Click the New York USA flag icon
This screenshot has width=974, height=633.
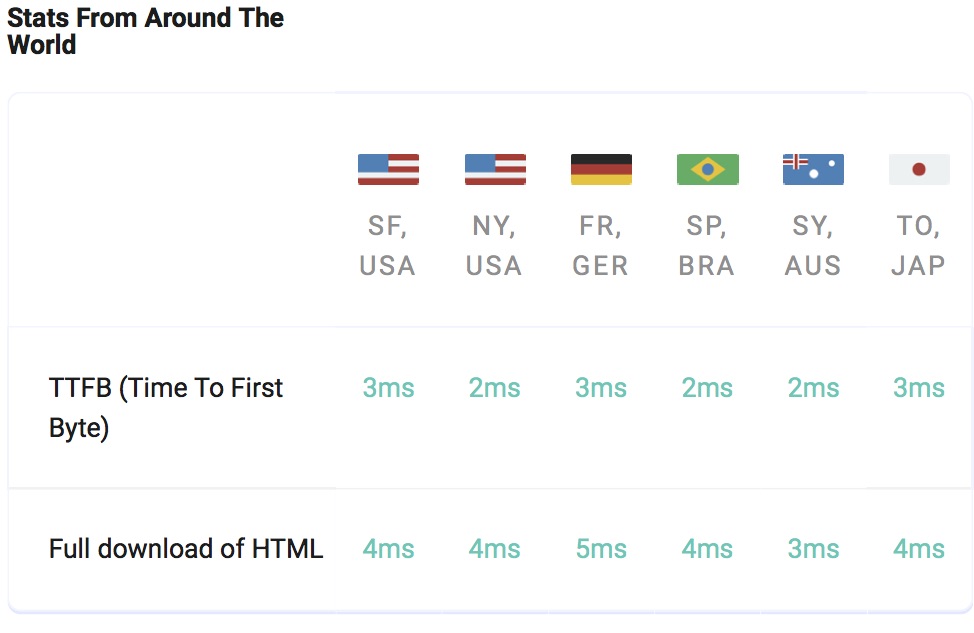(495, 169)
